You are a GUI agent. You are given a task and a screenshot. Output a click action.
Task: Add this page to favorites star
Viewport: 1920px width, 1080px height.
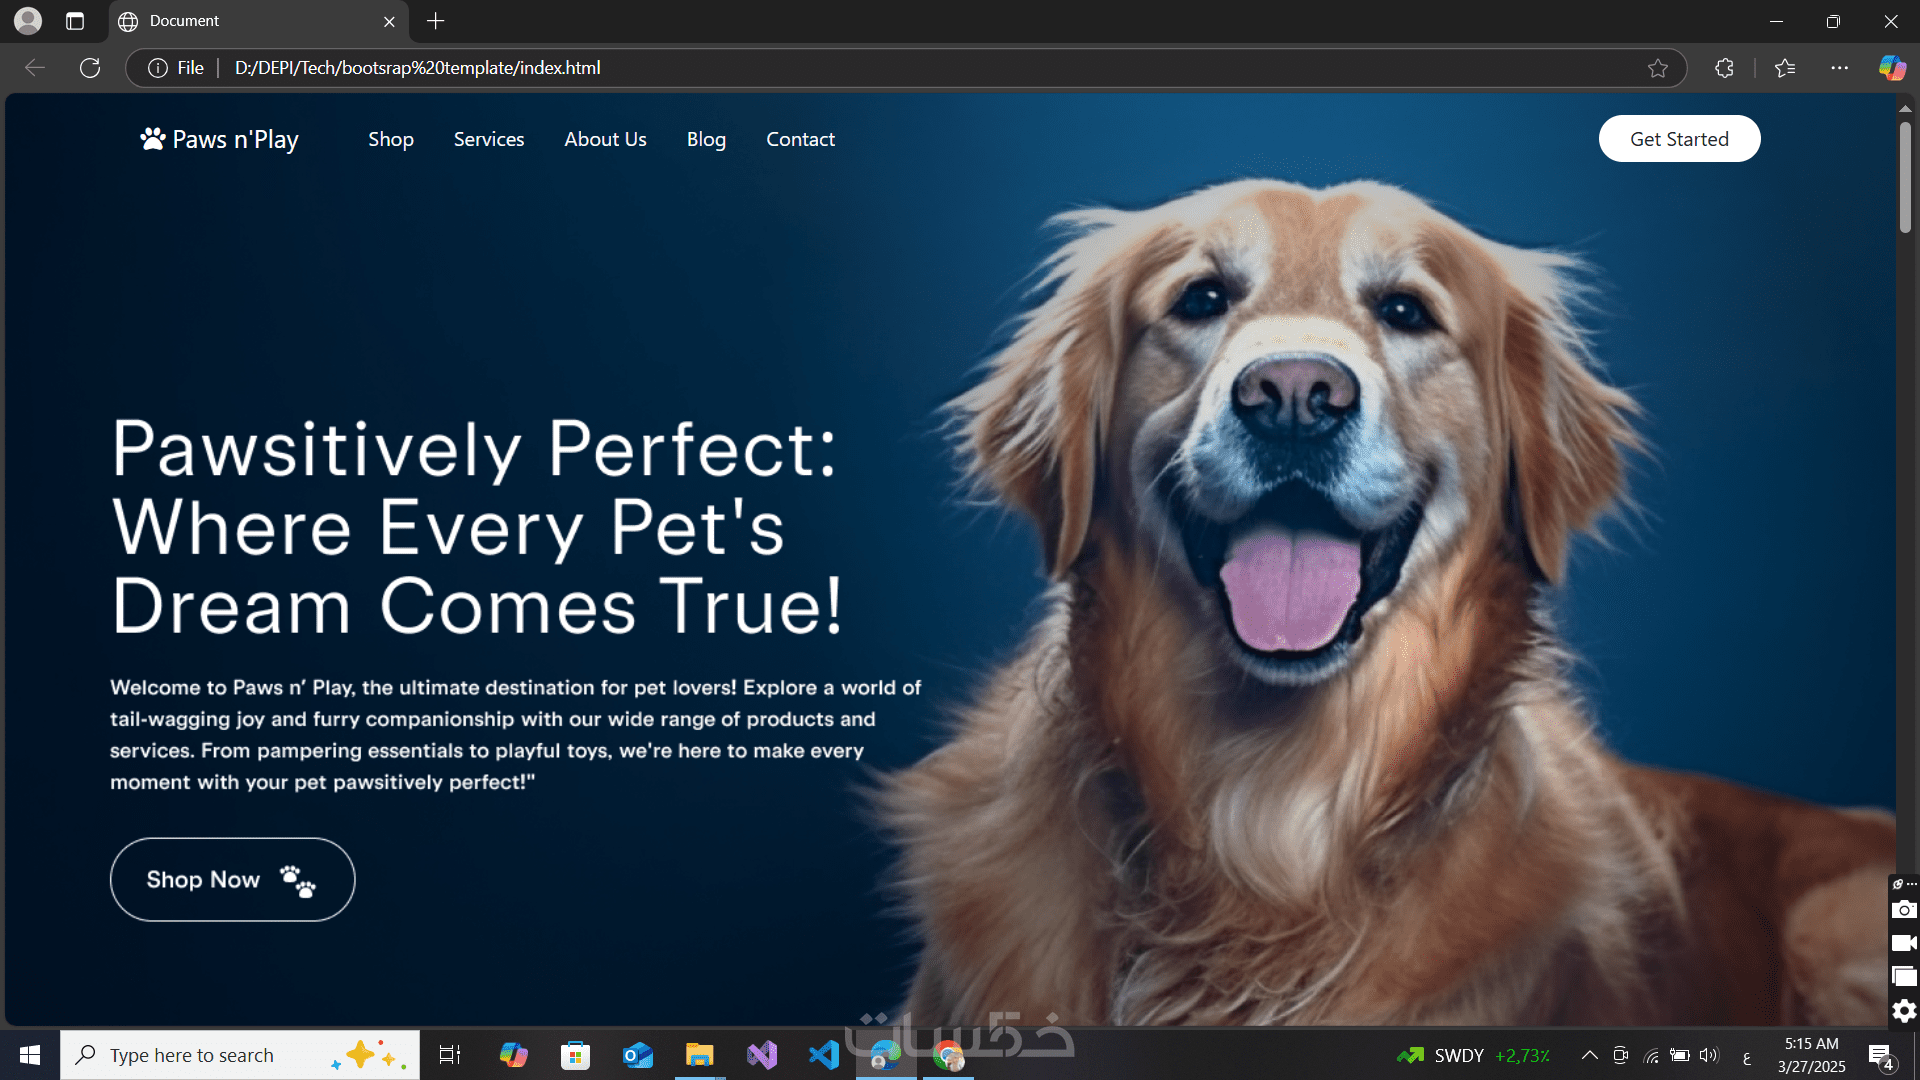point(1658,68)
